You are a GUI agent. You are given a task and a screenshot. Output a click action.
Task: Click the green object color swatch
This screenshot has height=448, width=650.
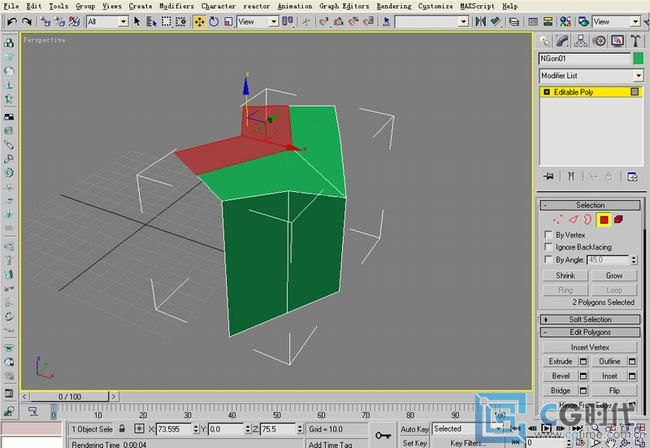[x=638, y=58]
